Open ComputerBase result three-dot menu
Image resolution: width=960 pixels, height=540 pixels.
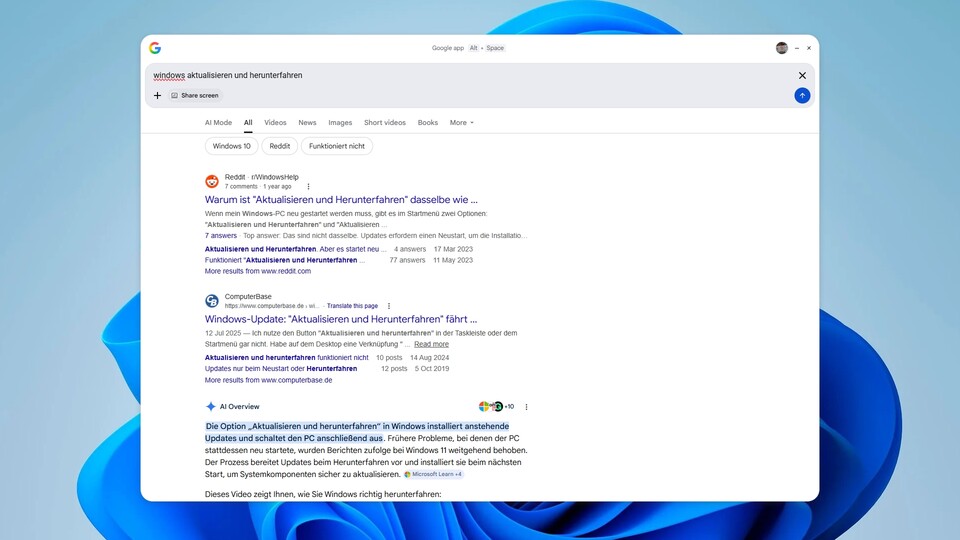389,306
